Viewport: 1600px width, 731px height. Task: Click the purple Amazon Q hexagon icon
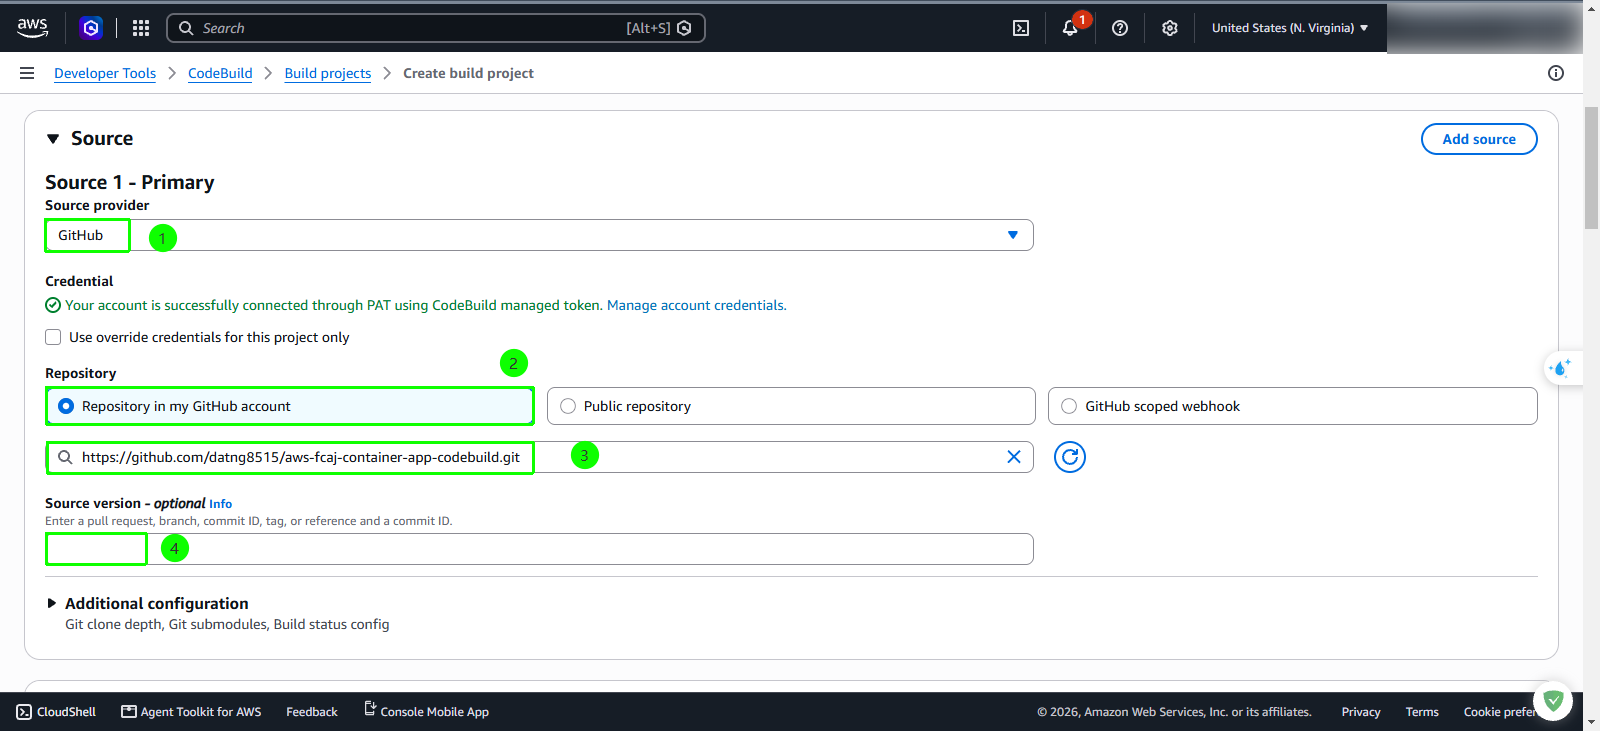click(91, 28)
